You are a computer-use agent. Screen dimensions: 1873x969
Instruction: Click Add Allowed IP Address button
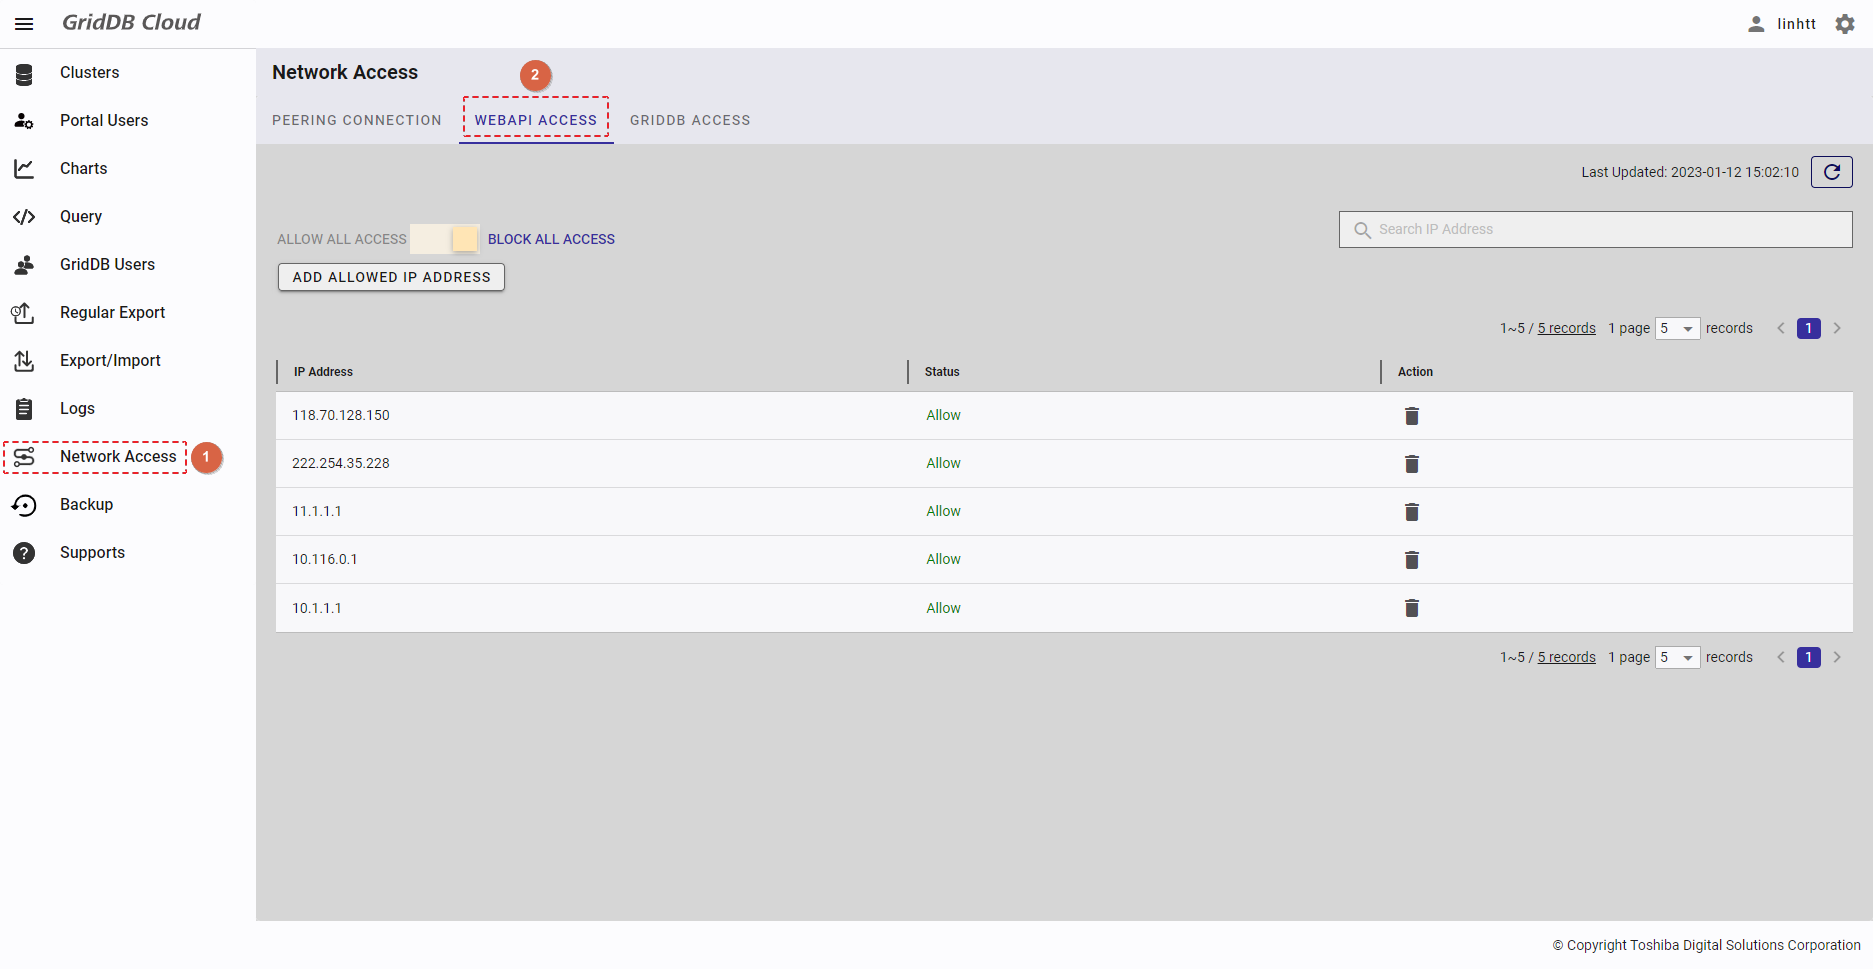(x=391, y=277)
